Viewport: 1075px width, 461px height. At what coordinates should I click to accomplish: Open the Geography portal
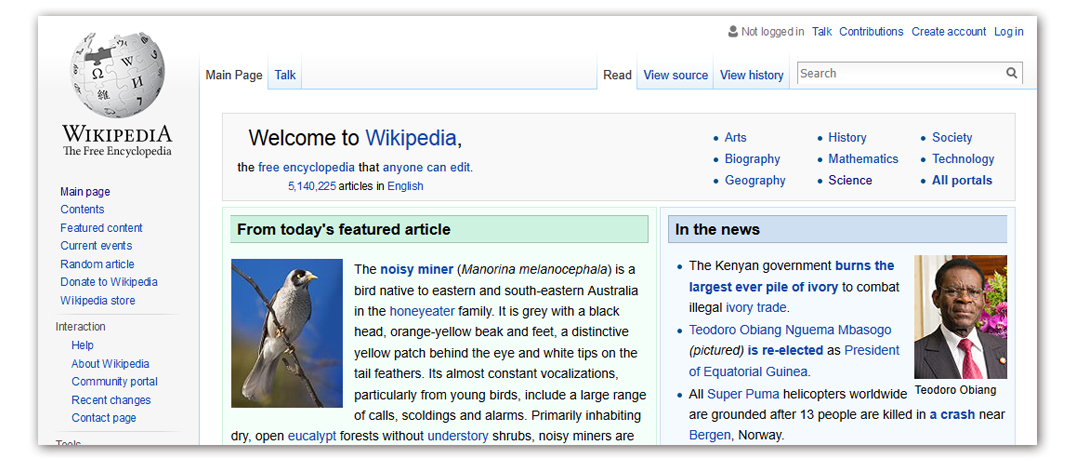[755, 180]
